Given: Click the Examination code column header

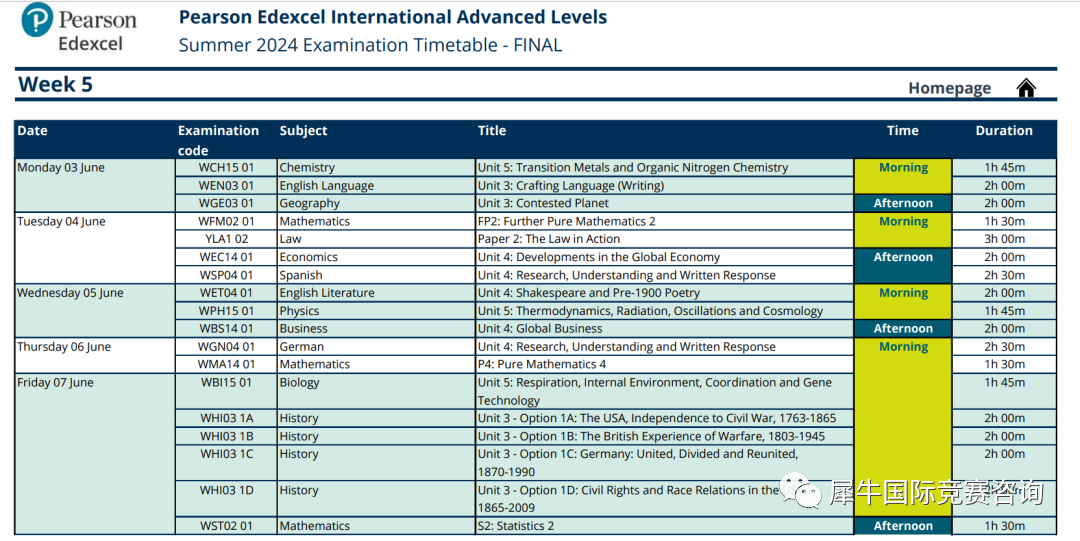Looking at the screenshot, I should coord(218,140).
